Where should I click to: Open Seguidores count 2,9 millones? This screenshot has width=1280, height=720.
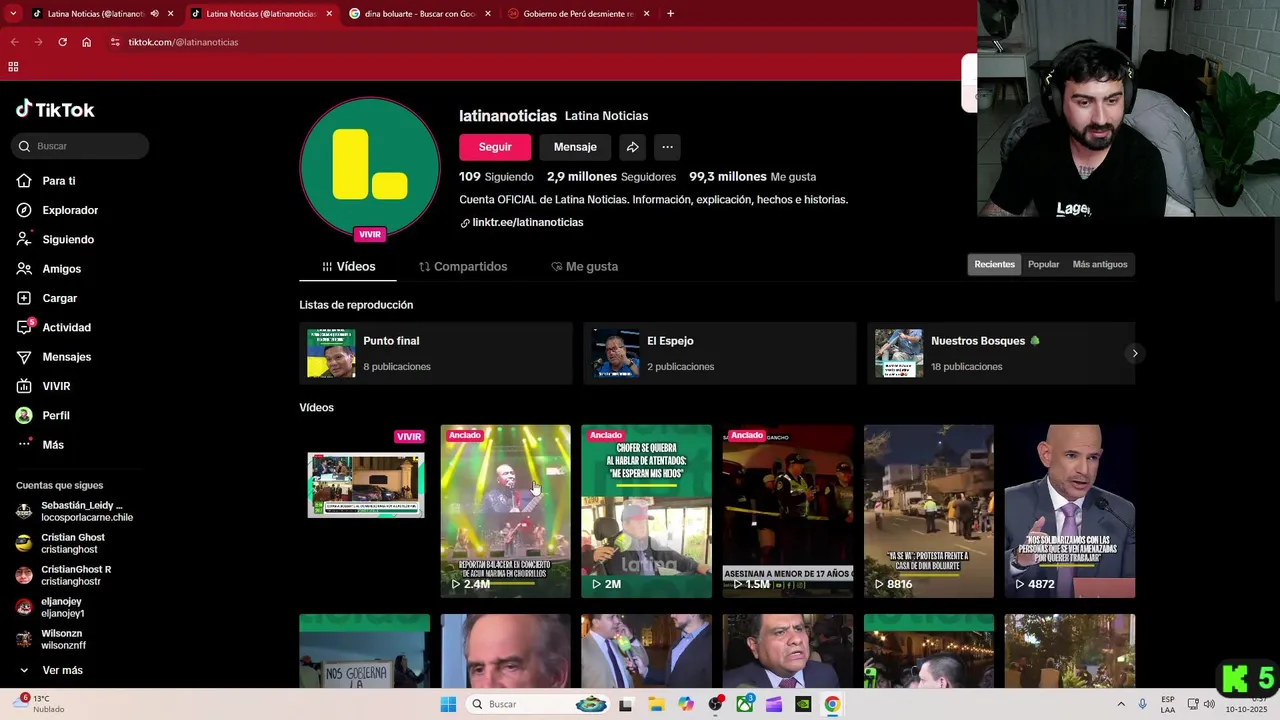coord(612,177)
